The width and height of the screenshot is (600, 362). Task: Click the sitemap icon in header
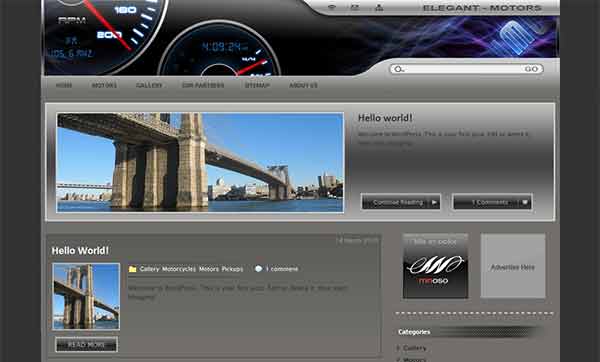click(x=379, y=7)
